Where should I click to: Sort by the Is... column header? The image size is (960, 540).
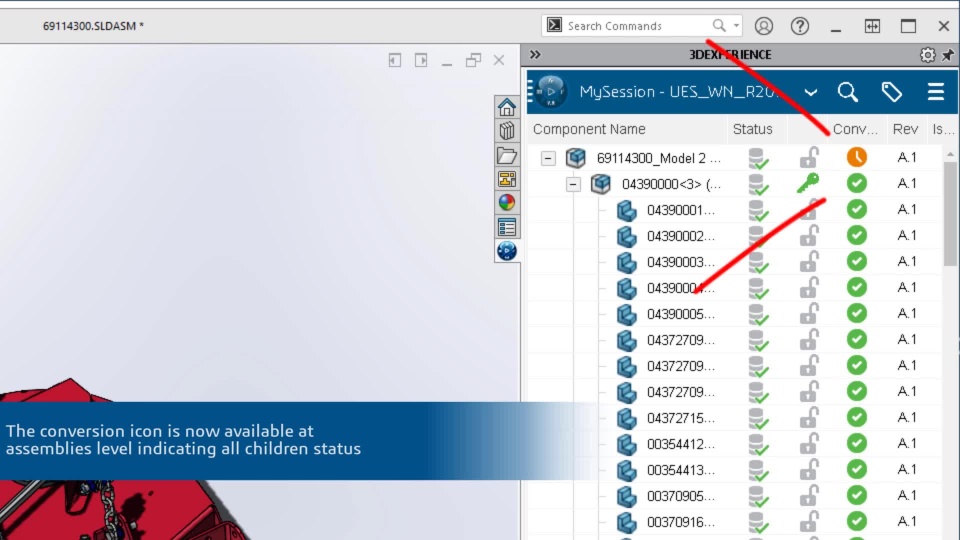tap(943, 129)
